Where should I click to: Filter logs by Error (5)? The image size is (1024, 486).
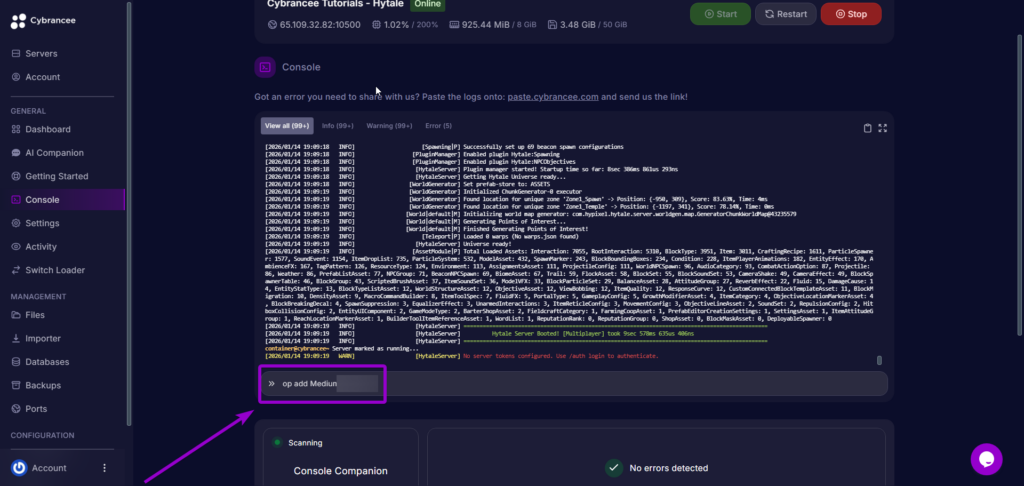tap(438, 125)
